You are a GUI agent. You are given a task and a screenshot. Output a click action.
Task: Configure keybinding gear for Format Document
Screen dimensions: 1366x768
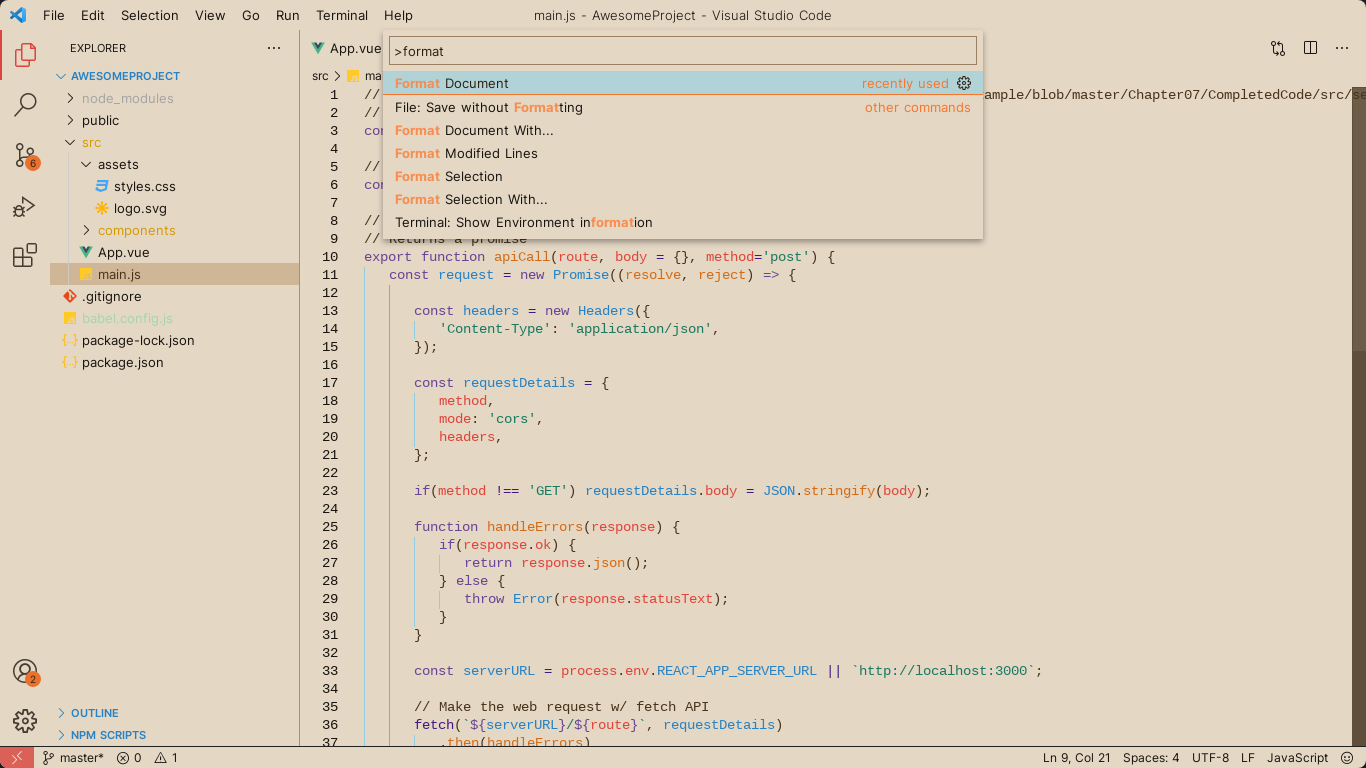(x=964, y=83)
